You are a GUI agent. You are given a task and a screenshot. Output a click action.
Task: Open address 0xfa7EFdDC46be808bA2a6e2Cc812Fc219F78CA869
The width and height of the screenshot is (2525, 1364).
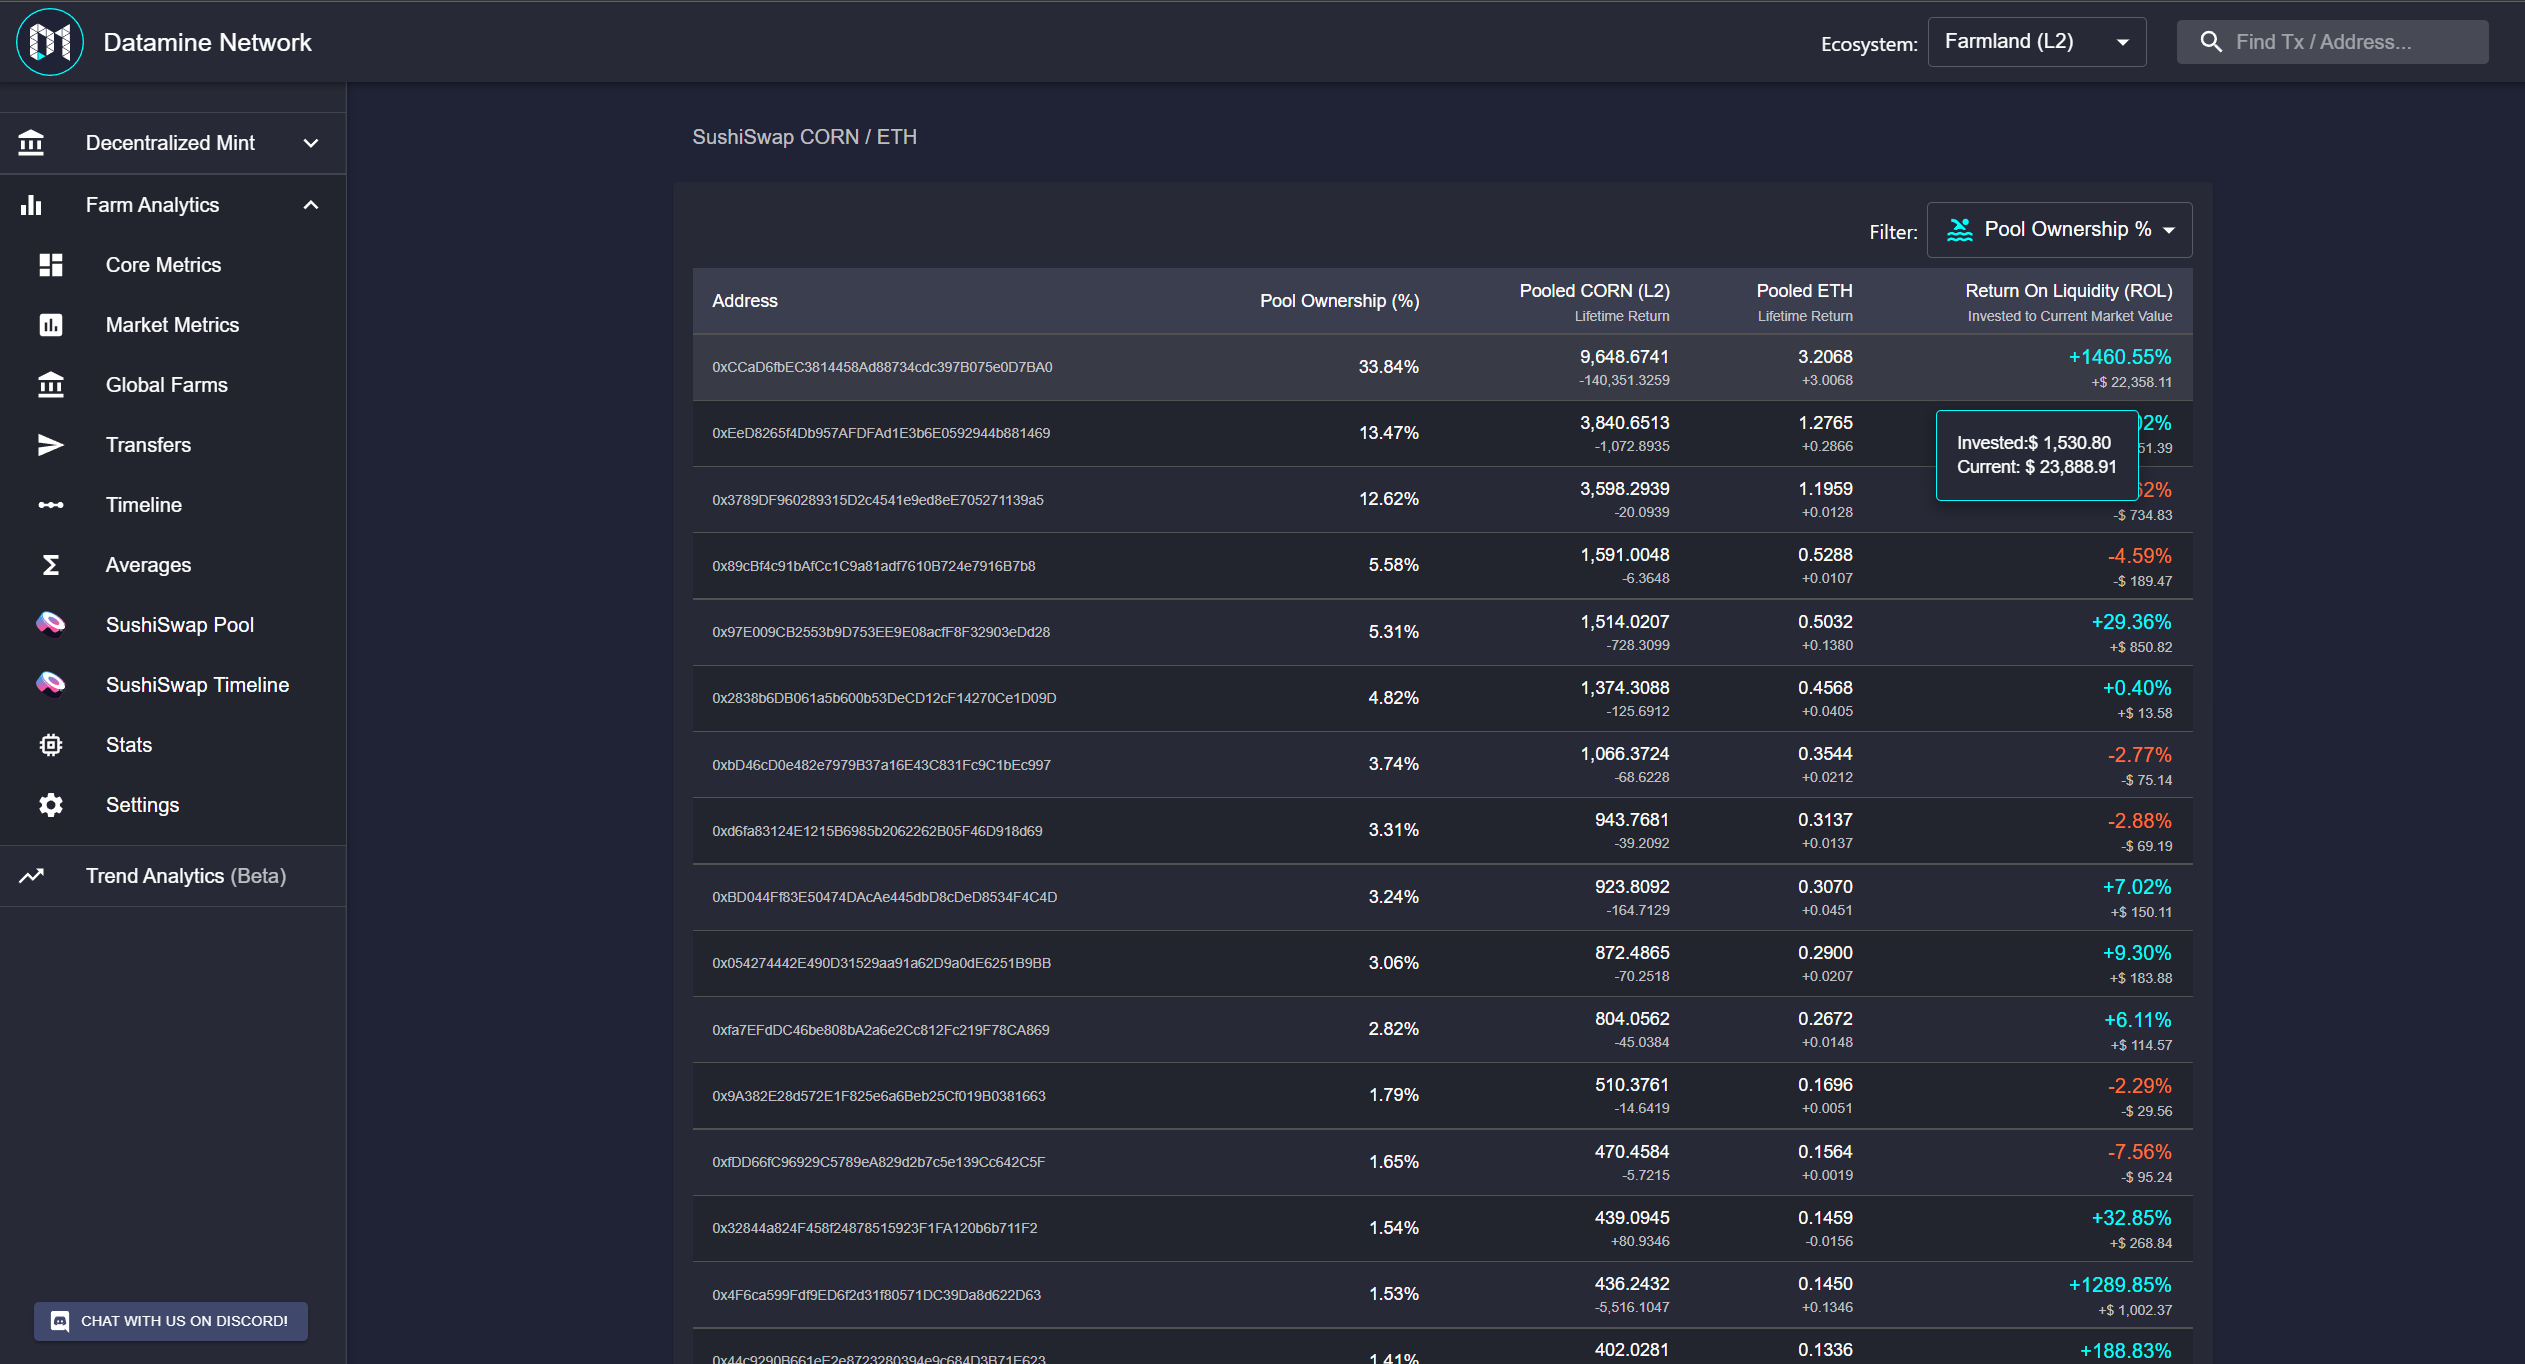click(881, 1030)
